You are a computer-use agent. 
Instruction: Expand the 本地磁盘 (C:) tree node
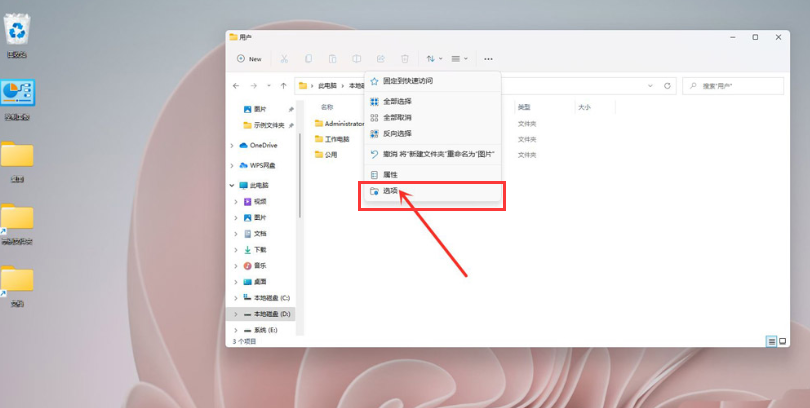(x=233, y=298)
